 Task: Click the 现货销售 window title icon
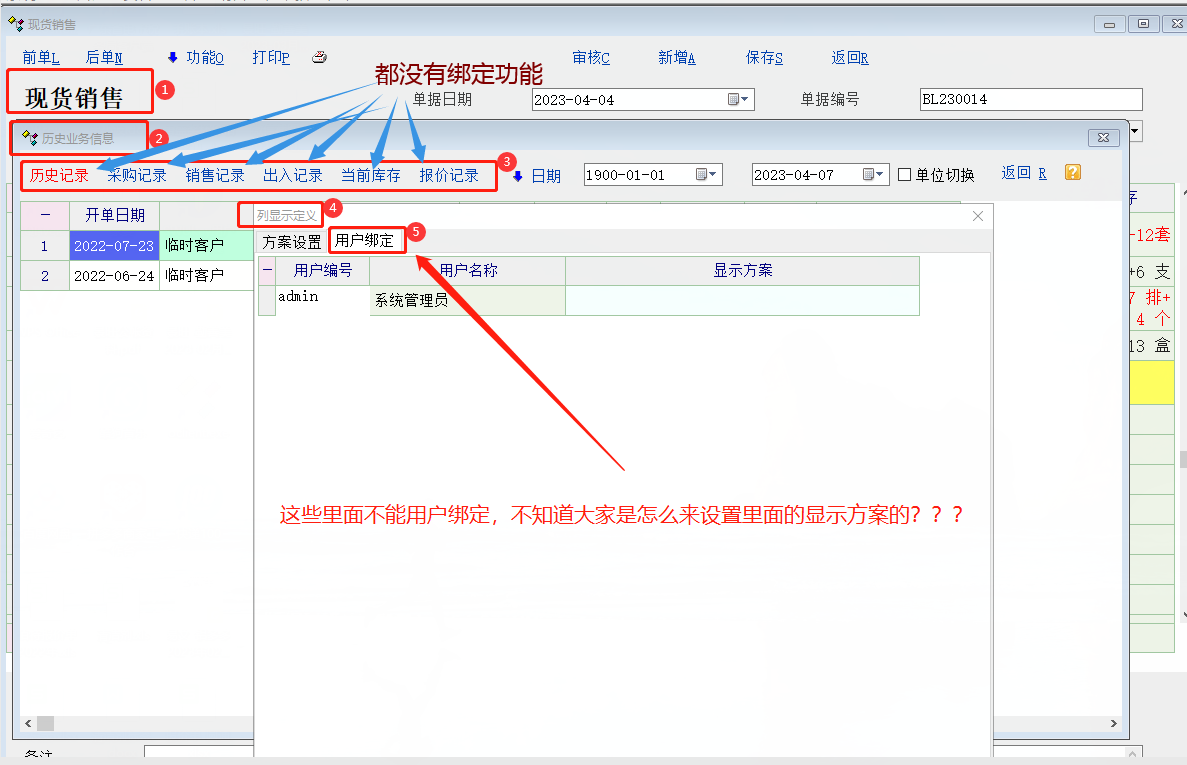pos(16,24)
